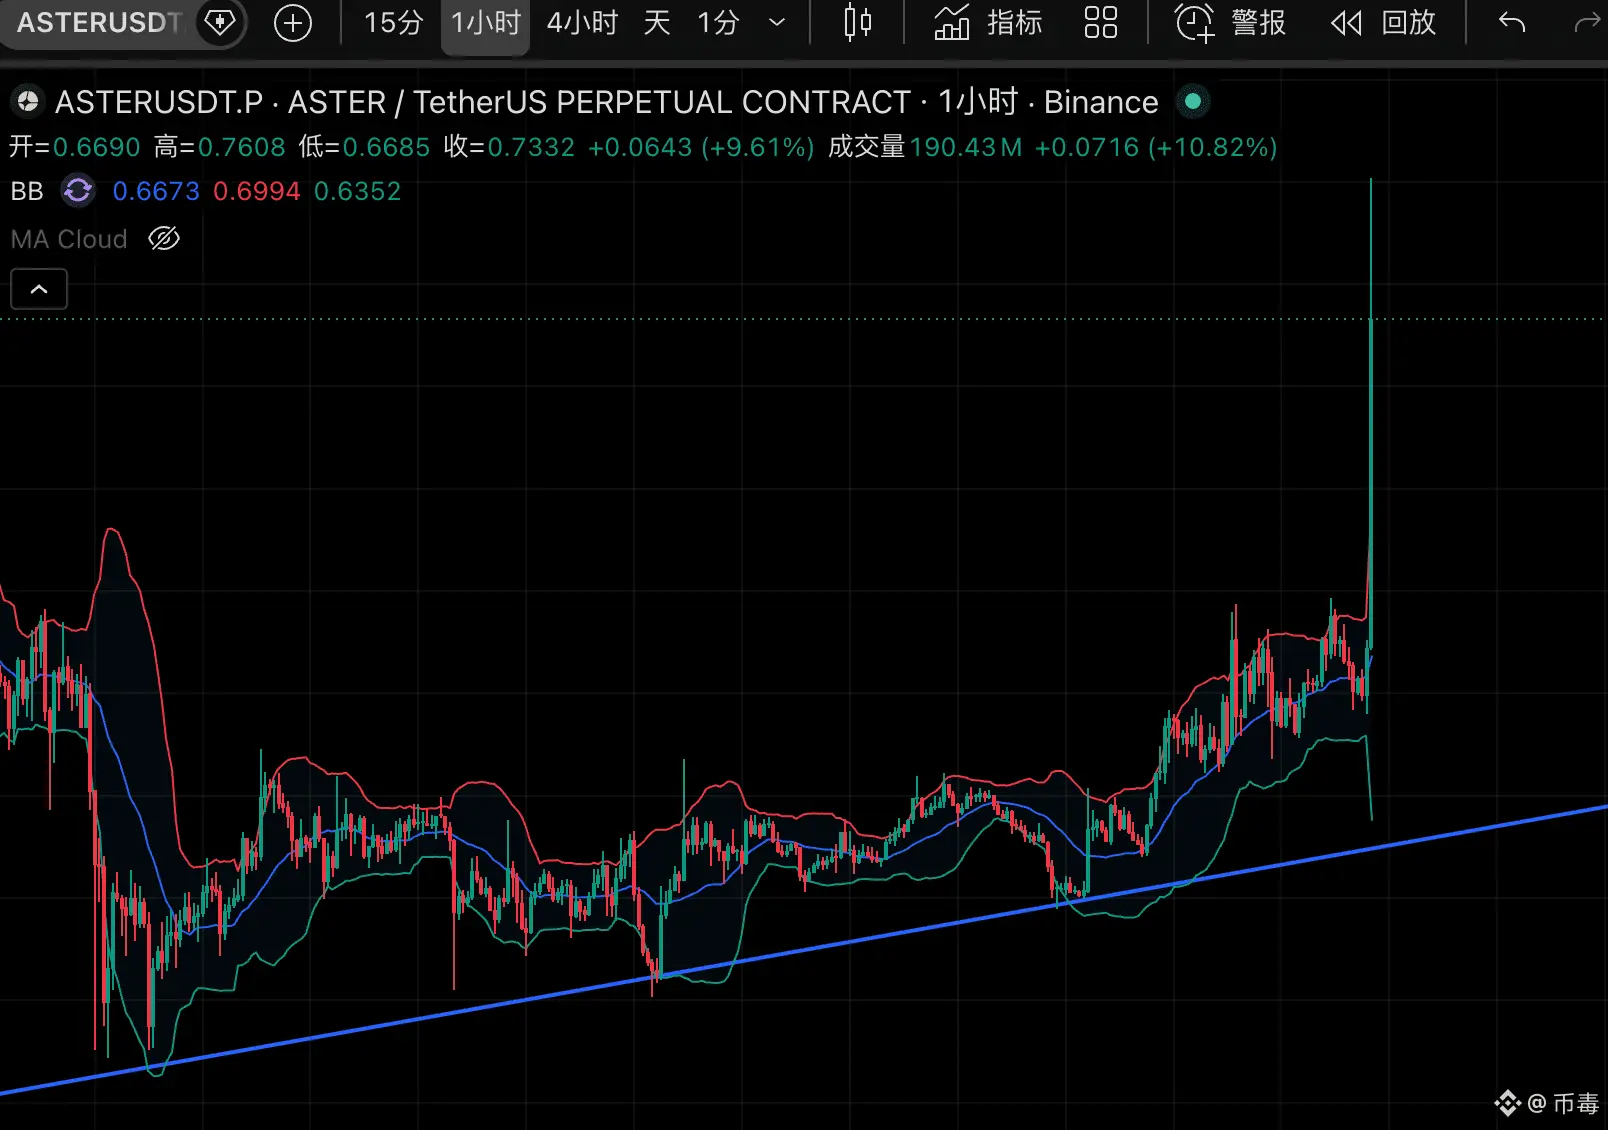Click the ASTERUSDT.P perpetual contract title
Image resolution: width=1608 pixels, height=1130 pixels.
[607, 102]
